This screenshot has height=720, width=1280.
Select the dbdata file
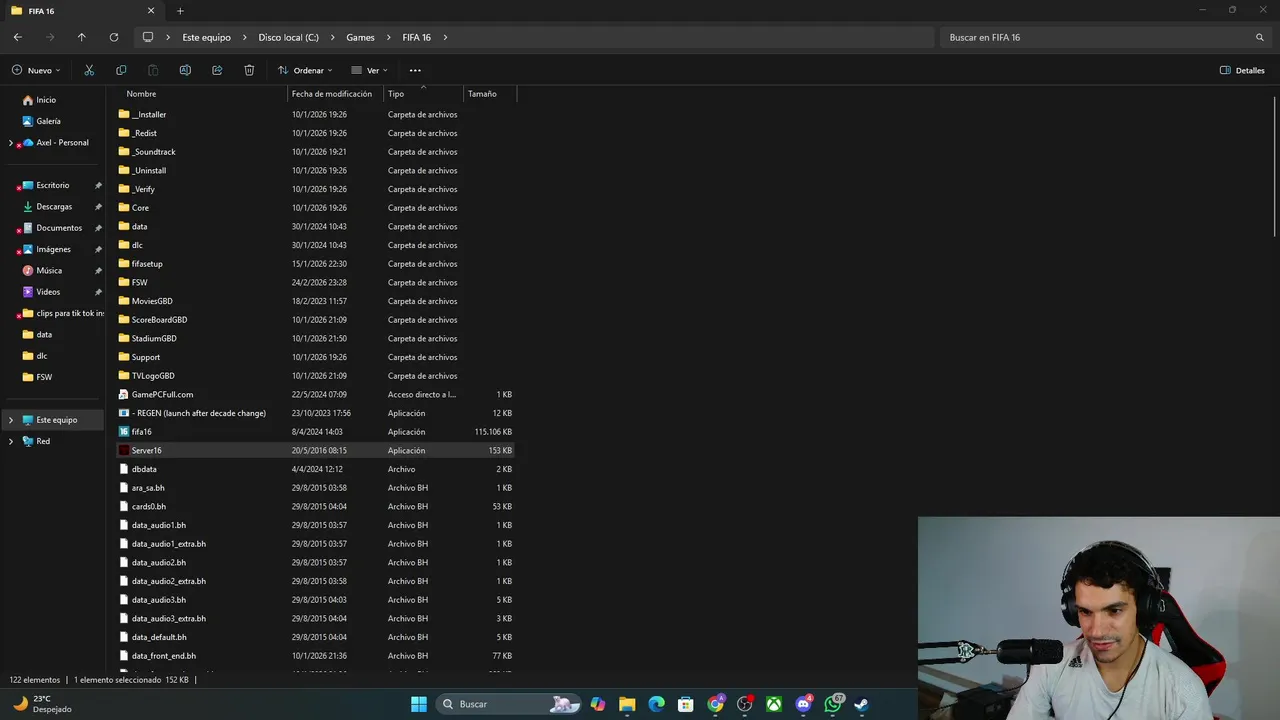tap(144, 469)
